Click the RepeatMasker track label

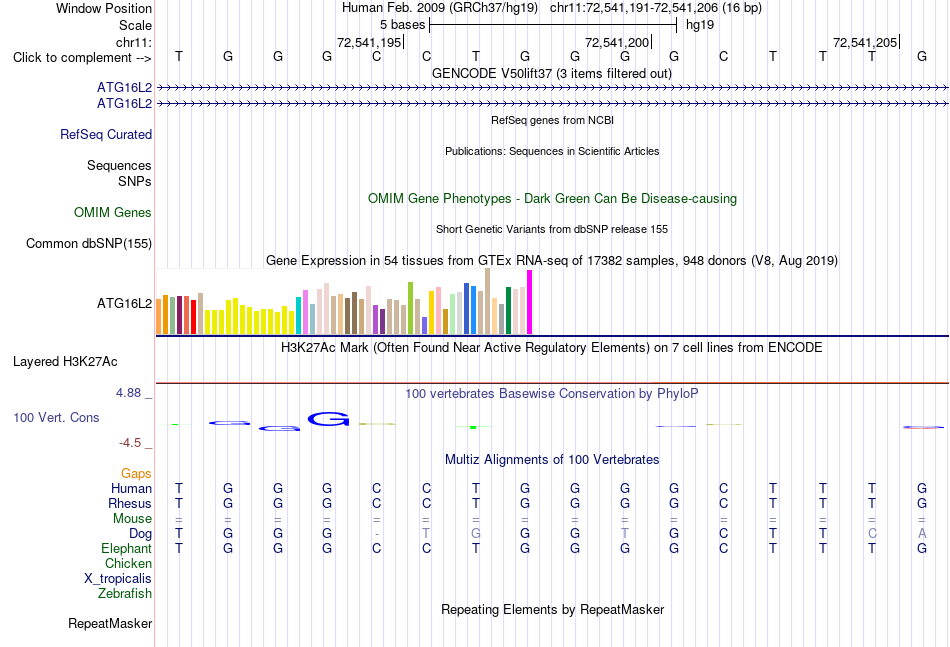pyautogui.click(x=110, y=623)
